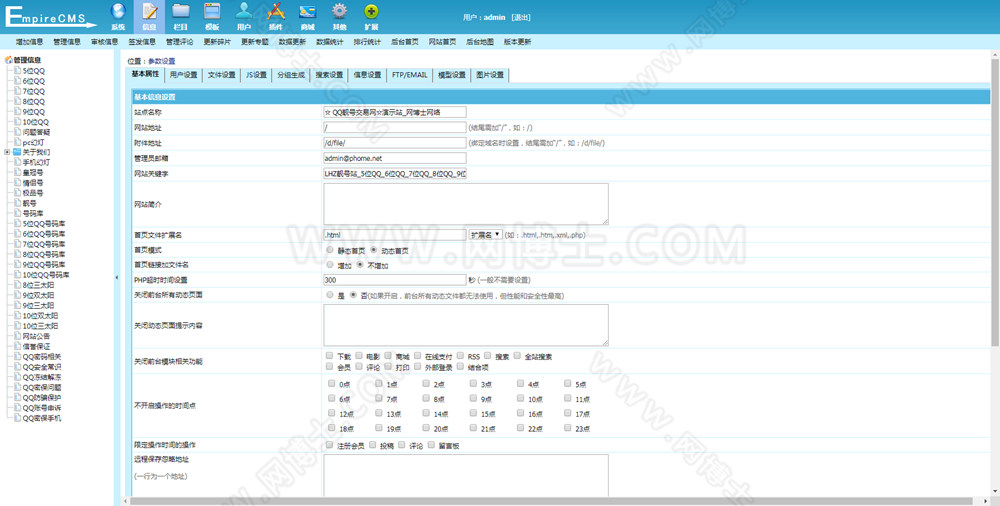Viewport: 1000px width, 506px height.
Task: Click the document icon beside 问题答疑
Action: (18, 132)
